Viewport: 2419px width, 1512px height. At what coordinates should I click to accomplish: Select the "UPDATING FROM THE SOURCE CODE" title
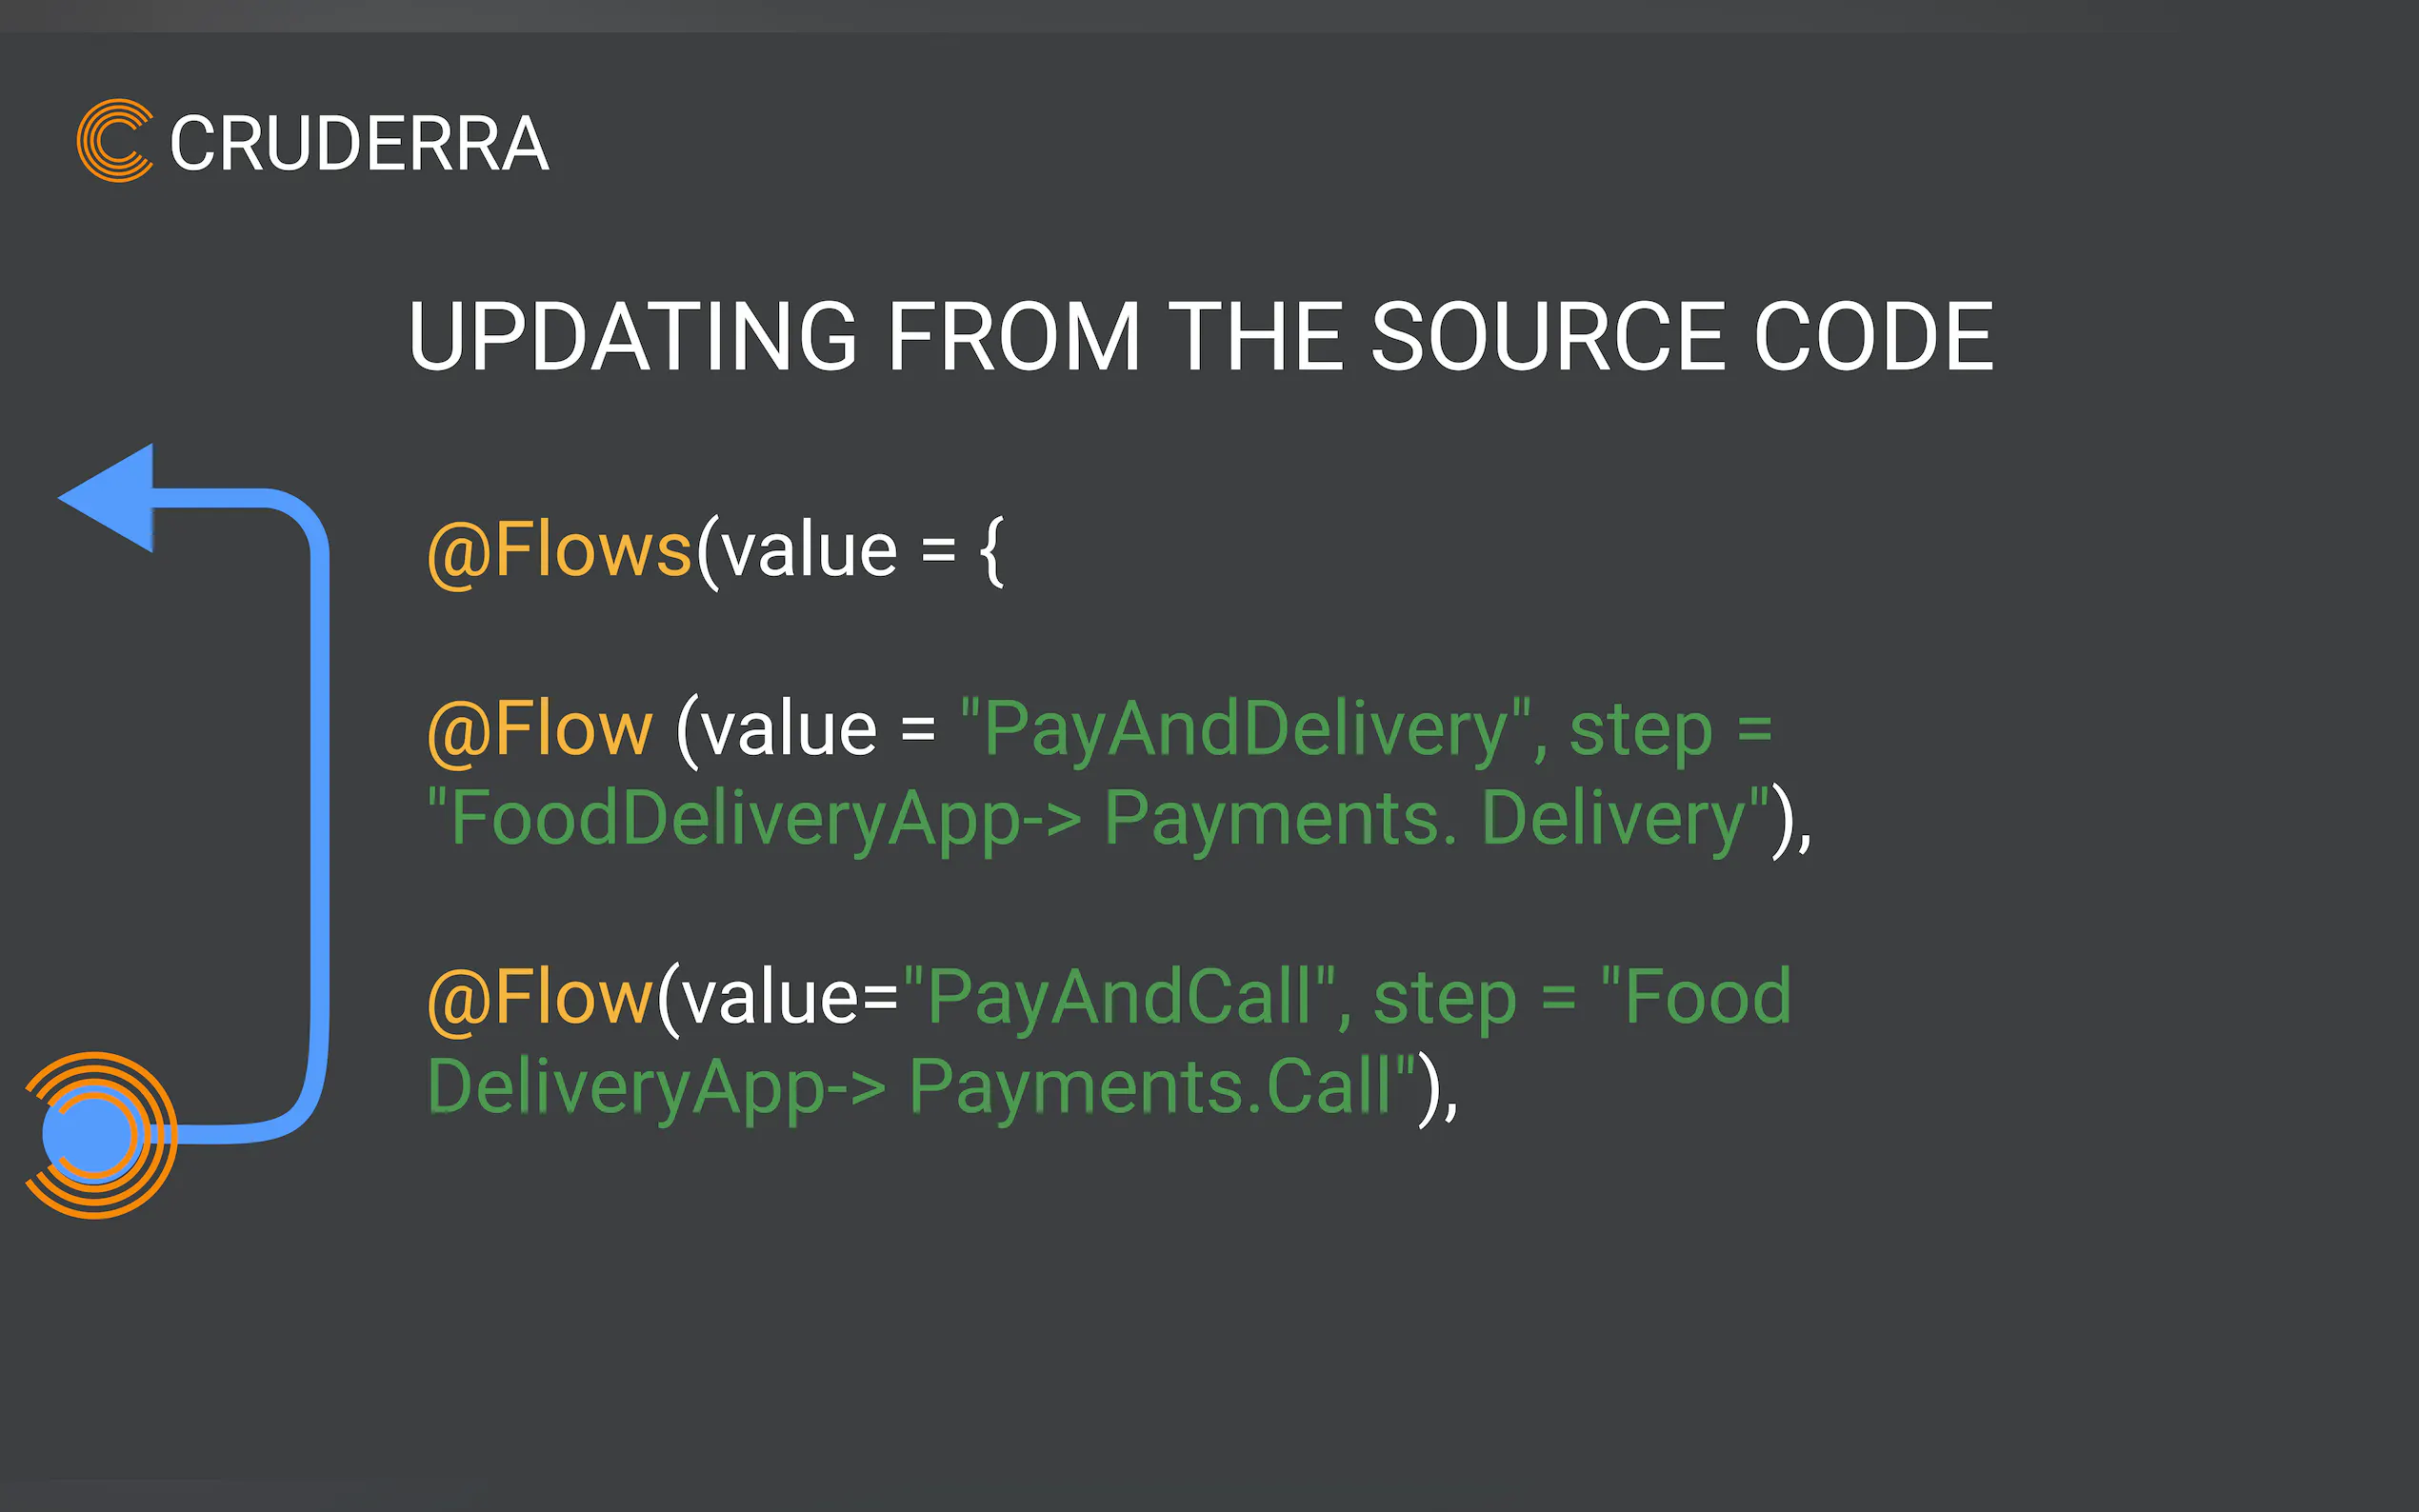pos(1200,337)
